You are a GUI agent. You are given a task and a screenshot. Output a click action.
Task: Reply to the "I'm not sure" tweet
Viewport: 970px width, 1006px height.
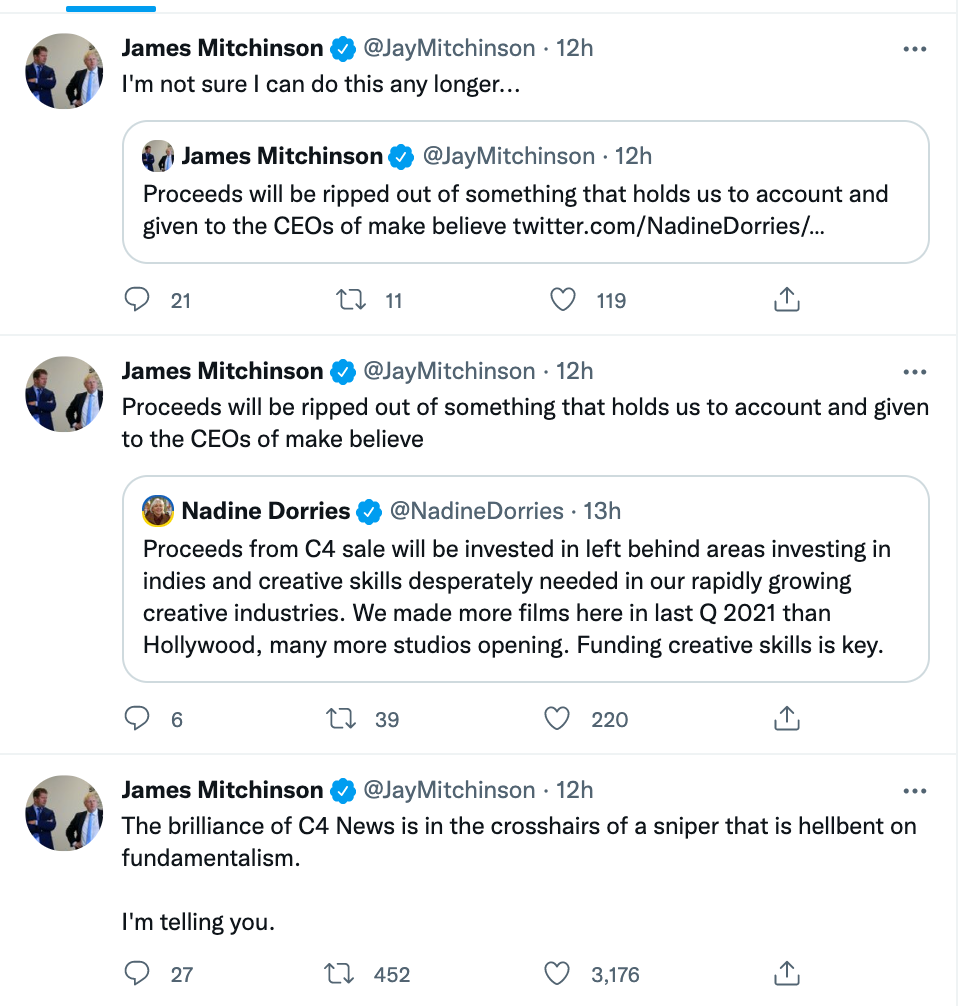(137, 299)
